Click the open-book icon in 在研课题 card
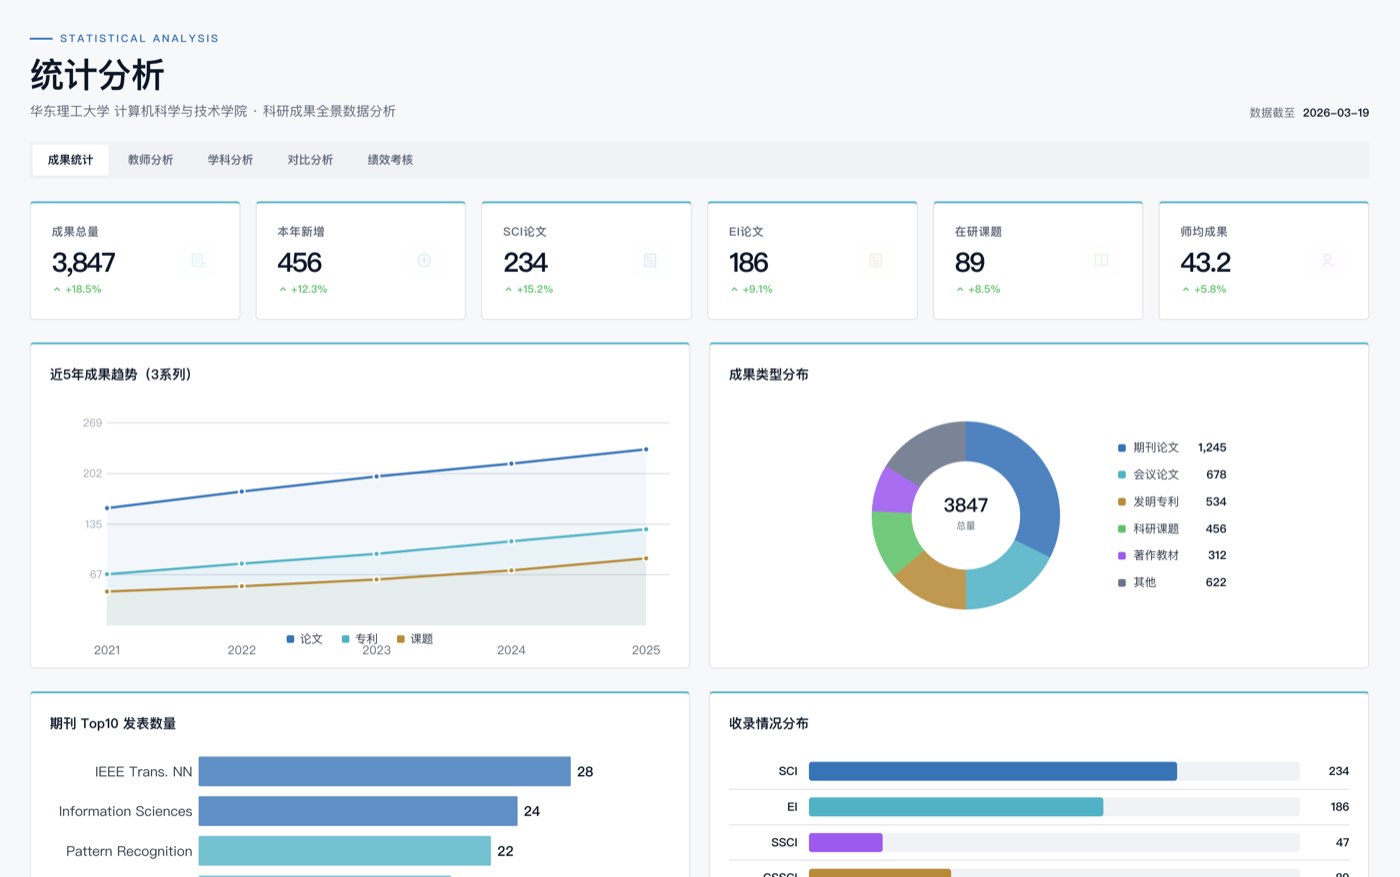 [x=1101, y=261]
